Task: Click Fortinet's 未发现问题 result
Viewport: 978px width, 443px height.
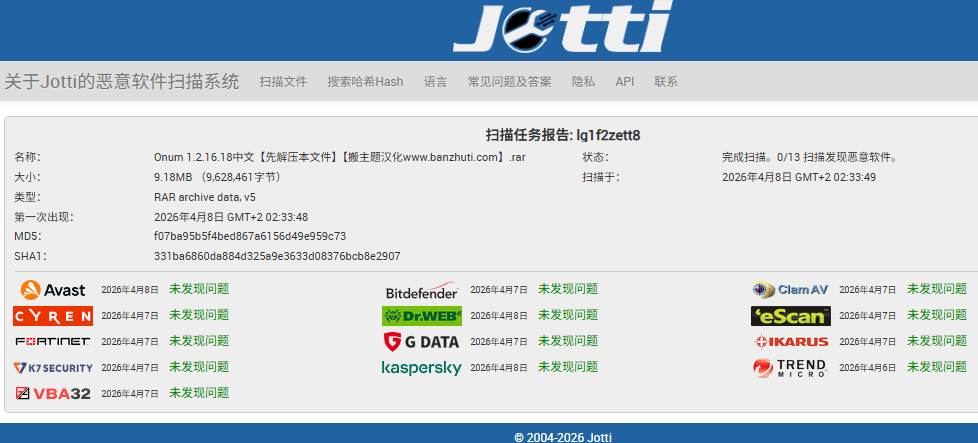Action: click(x=199, y=341)
